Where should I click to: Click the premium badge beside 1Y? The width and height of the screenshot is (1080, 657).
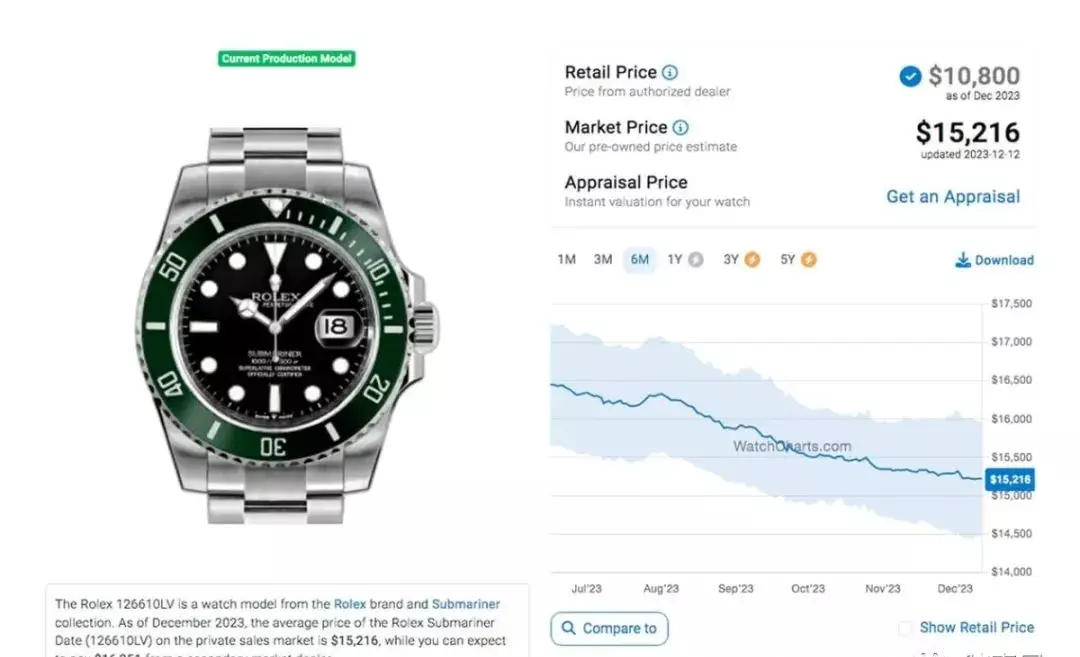click(x=696, y=260)
